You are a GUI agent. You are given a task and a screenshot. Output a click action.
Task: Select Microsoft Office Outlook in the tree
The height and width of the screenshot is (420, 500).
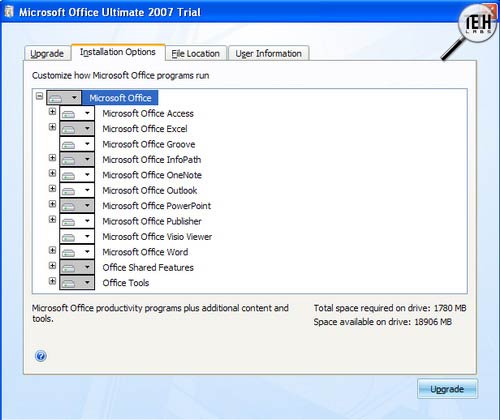tap(150, 190)
